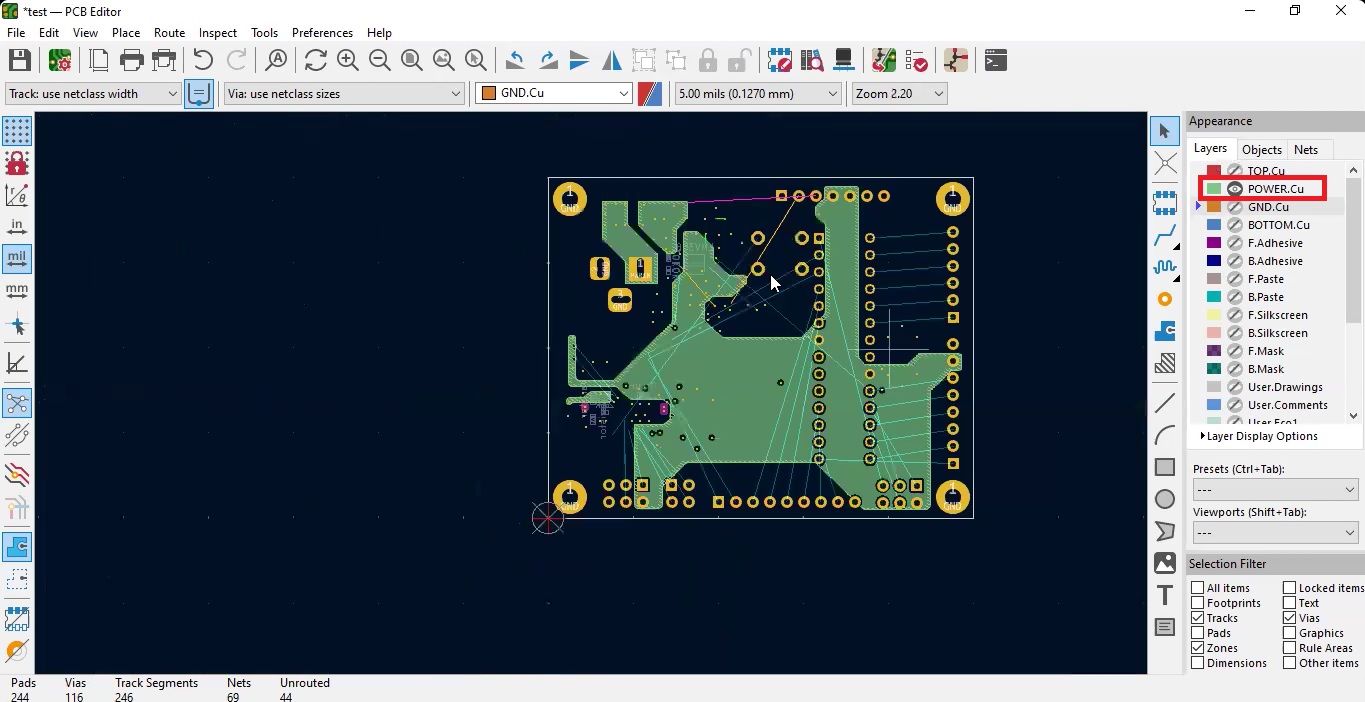
Task: Zoom to fit the page
Action: click(411, 60)
